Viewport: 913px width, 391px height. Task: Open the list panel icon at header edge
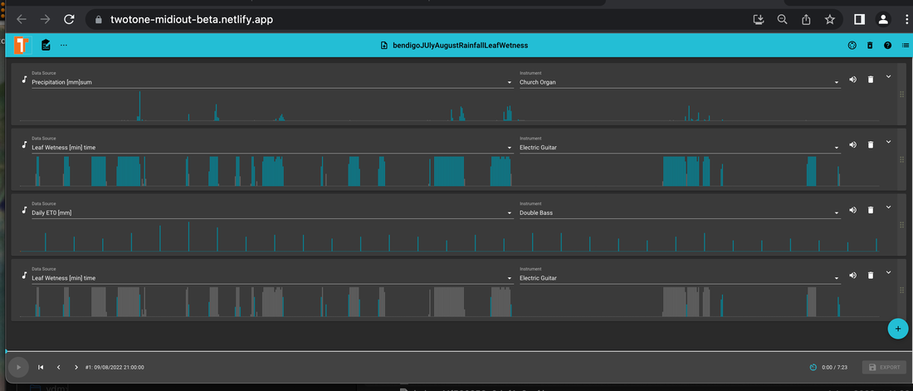tap(905, 45)
